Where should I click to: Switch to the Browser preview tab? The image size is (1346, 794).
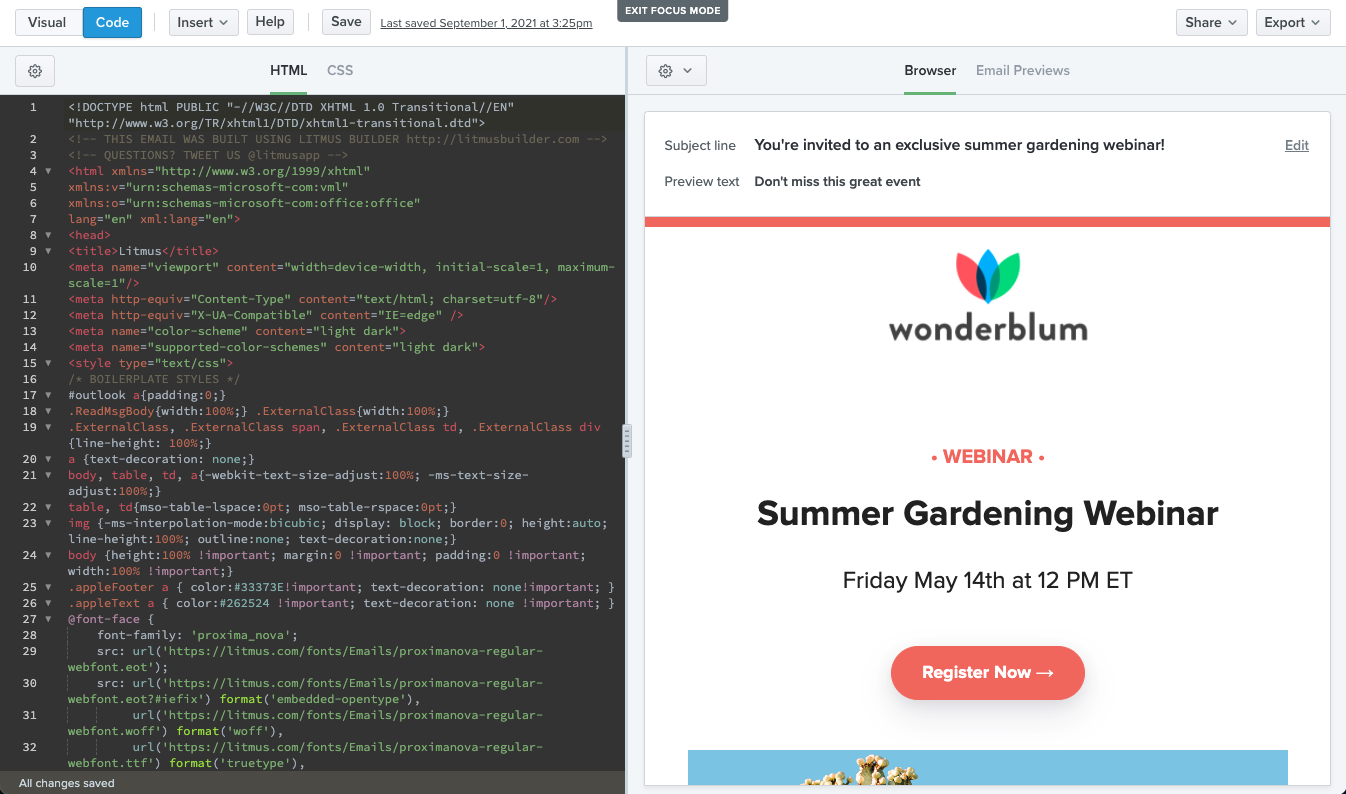(x=930, y=71)
